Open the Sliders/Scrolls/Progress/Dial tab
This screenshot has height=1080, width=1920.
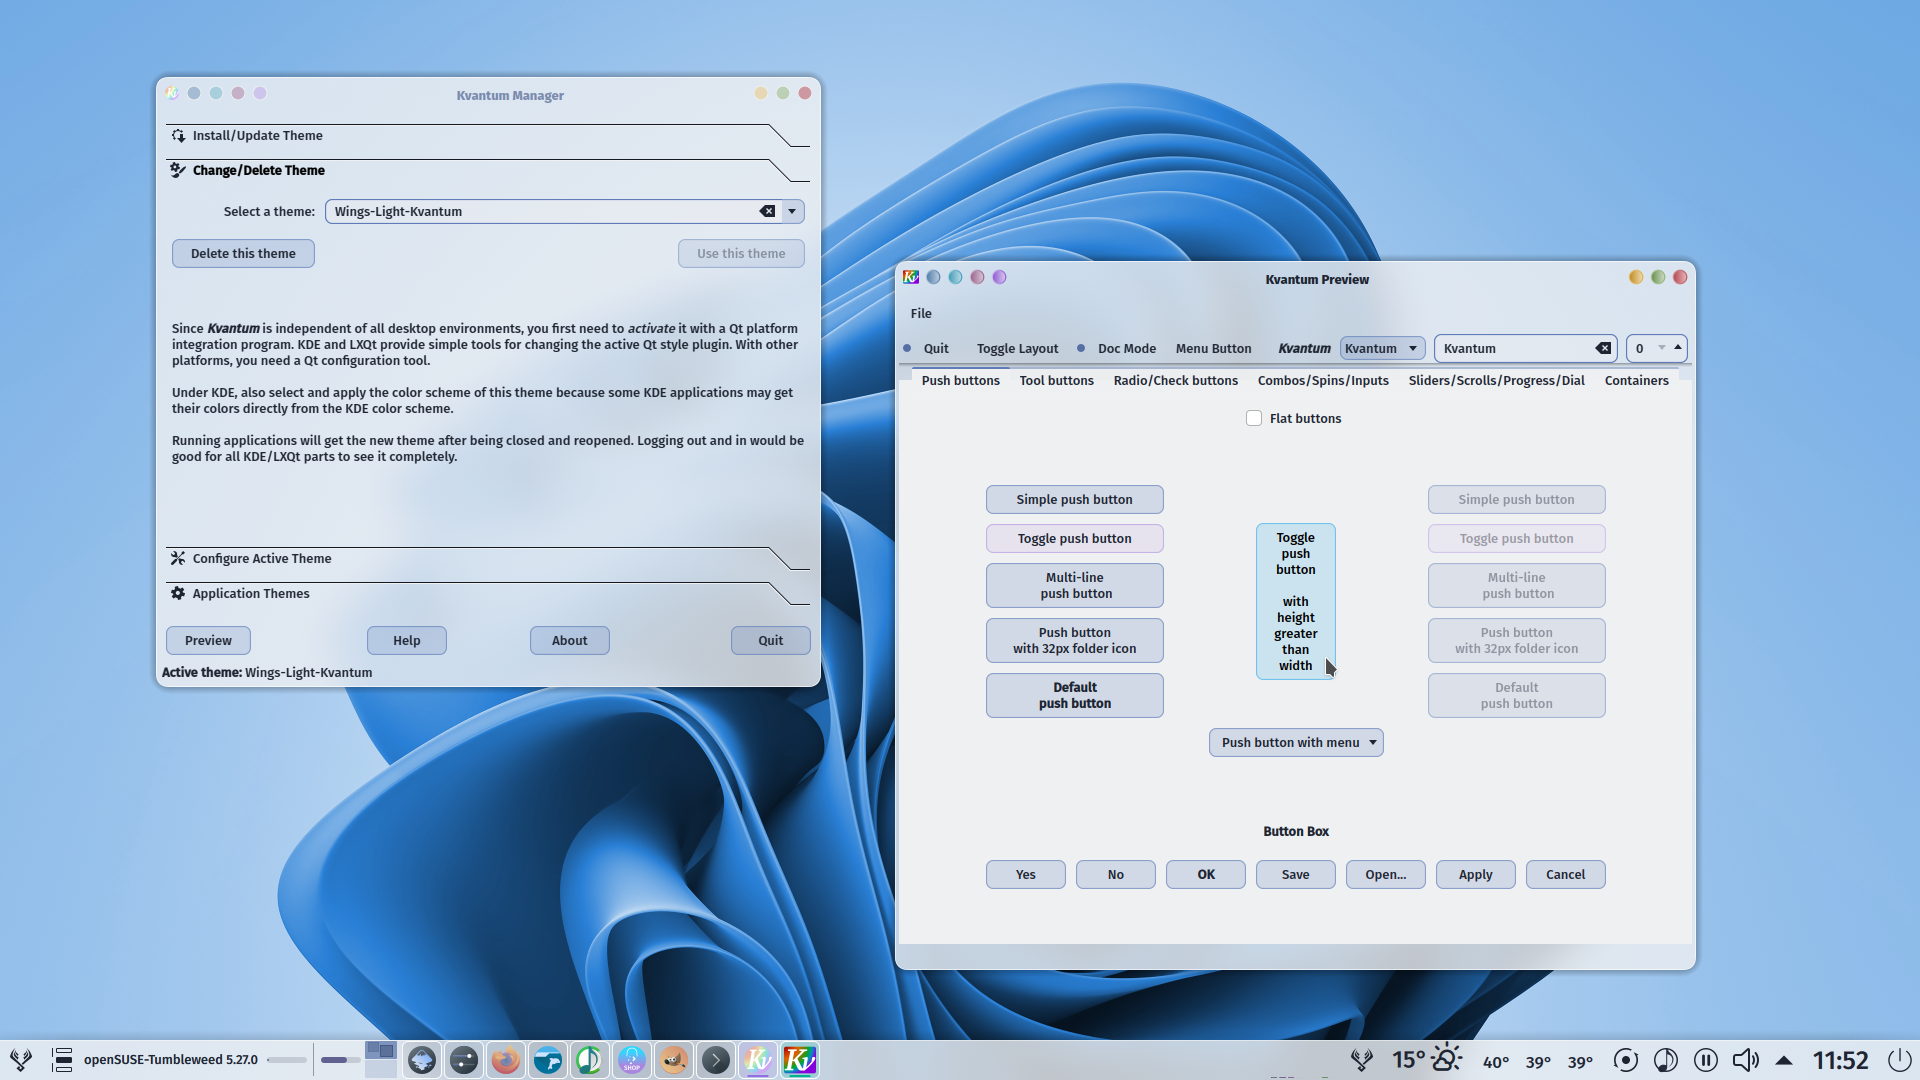[1496, 380]
